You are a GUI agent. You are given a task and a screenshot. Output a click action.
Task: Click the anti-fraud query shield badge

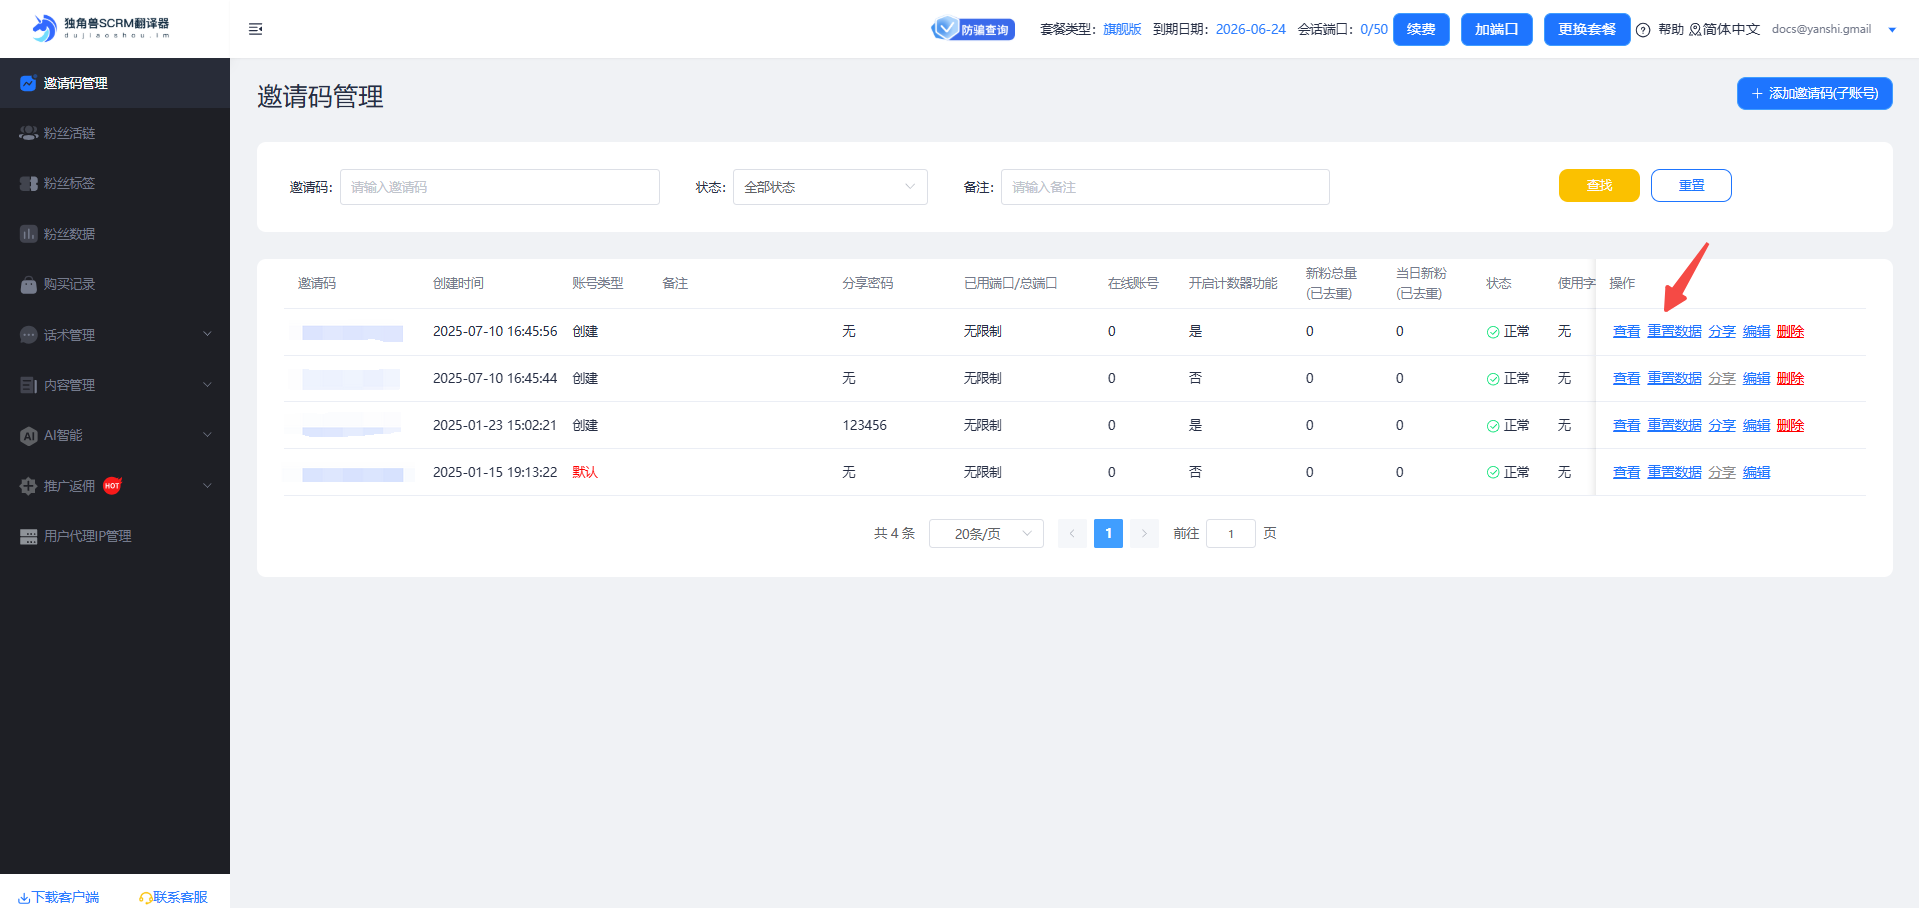[972, 29]
